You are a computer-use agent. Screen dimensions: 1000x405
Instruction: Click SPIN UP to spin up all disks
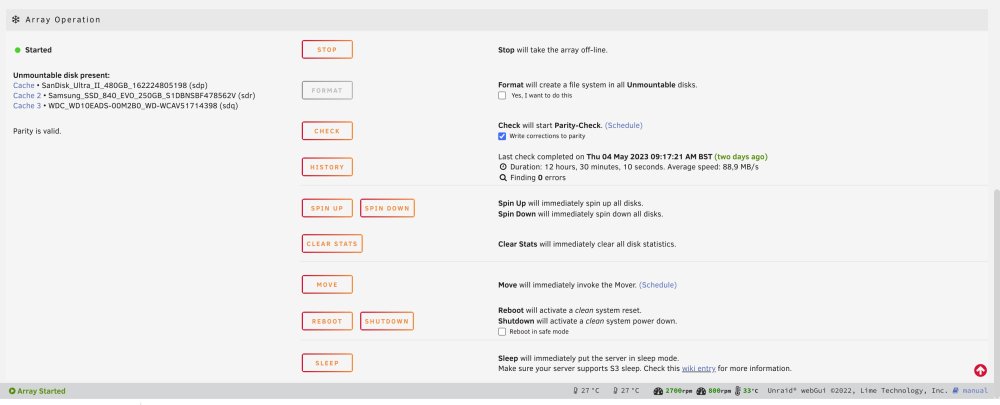(327, 209)
